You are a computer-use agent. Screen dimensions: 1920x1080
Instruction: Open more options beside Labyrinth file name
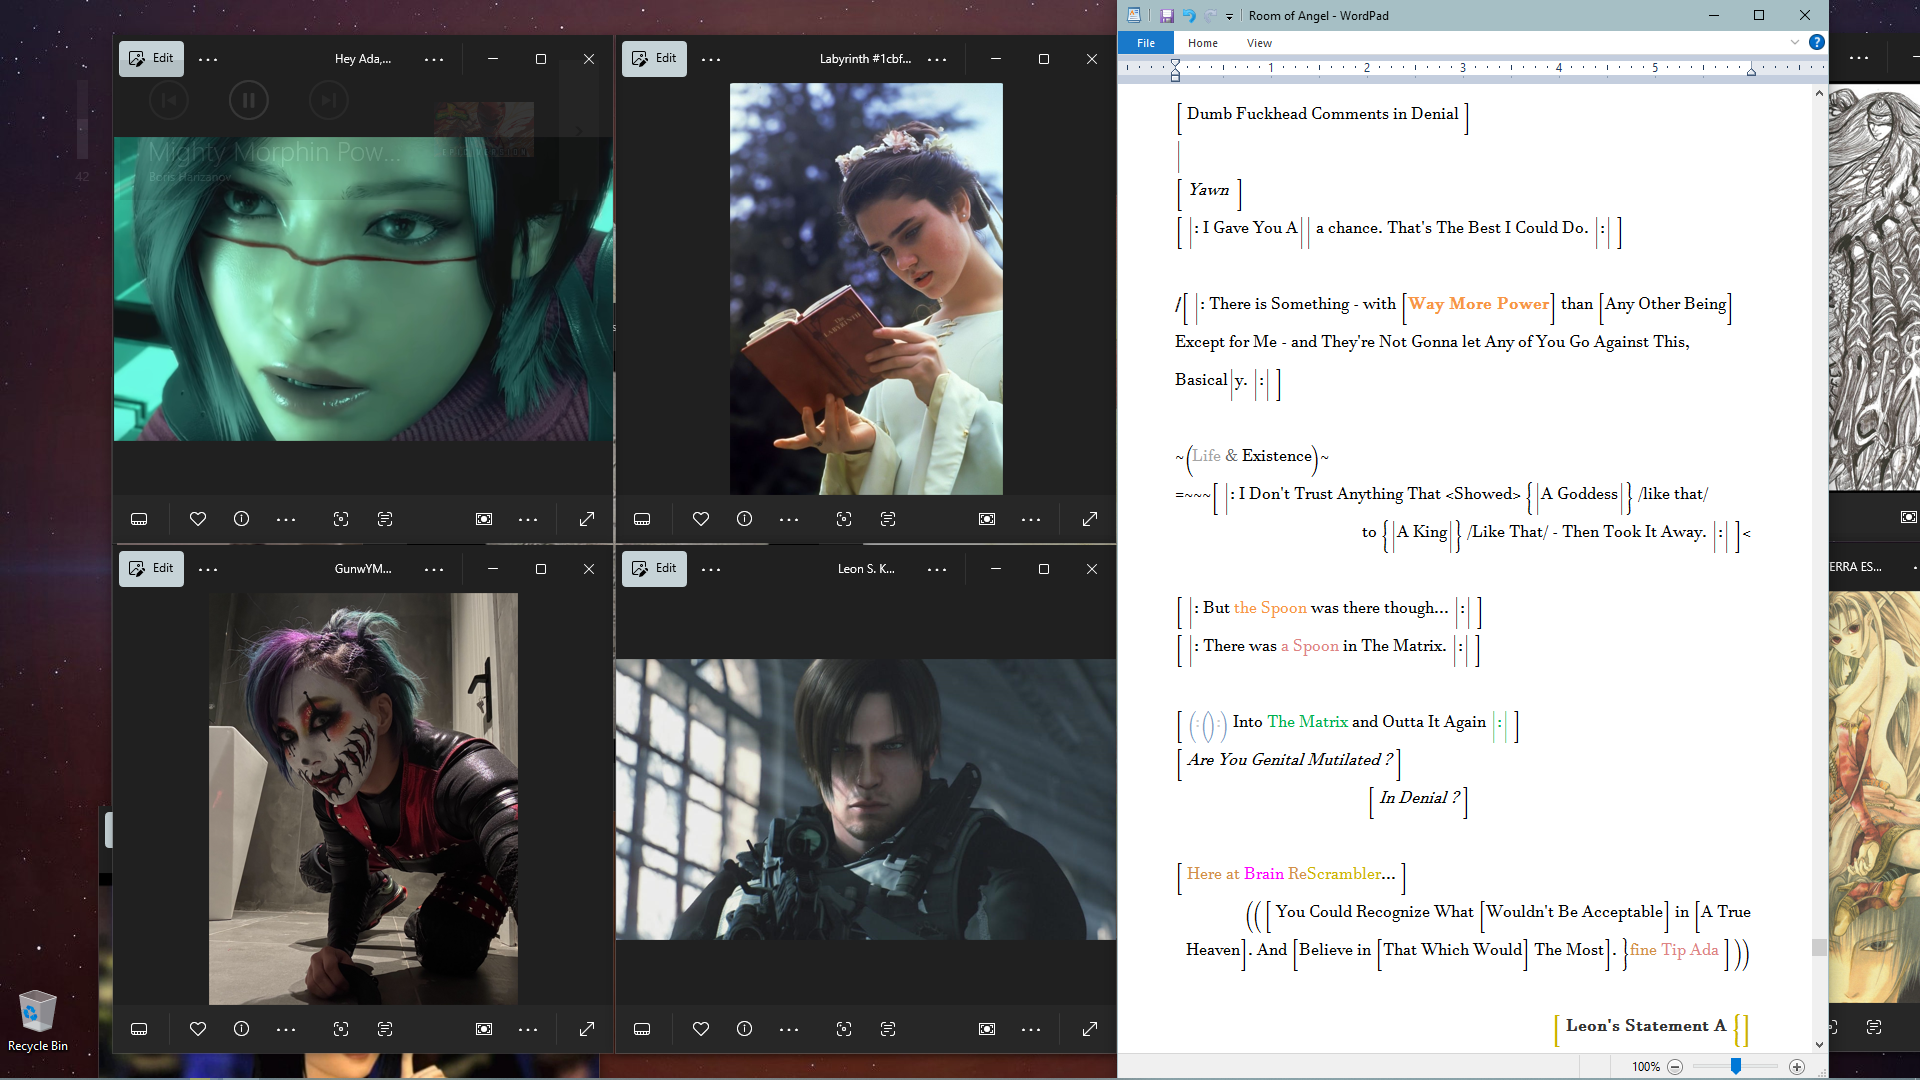click(937, 59)
